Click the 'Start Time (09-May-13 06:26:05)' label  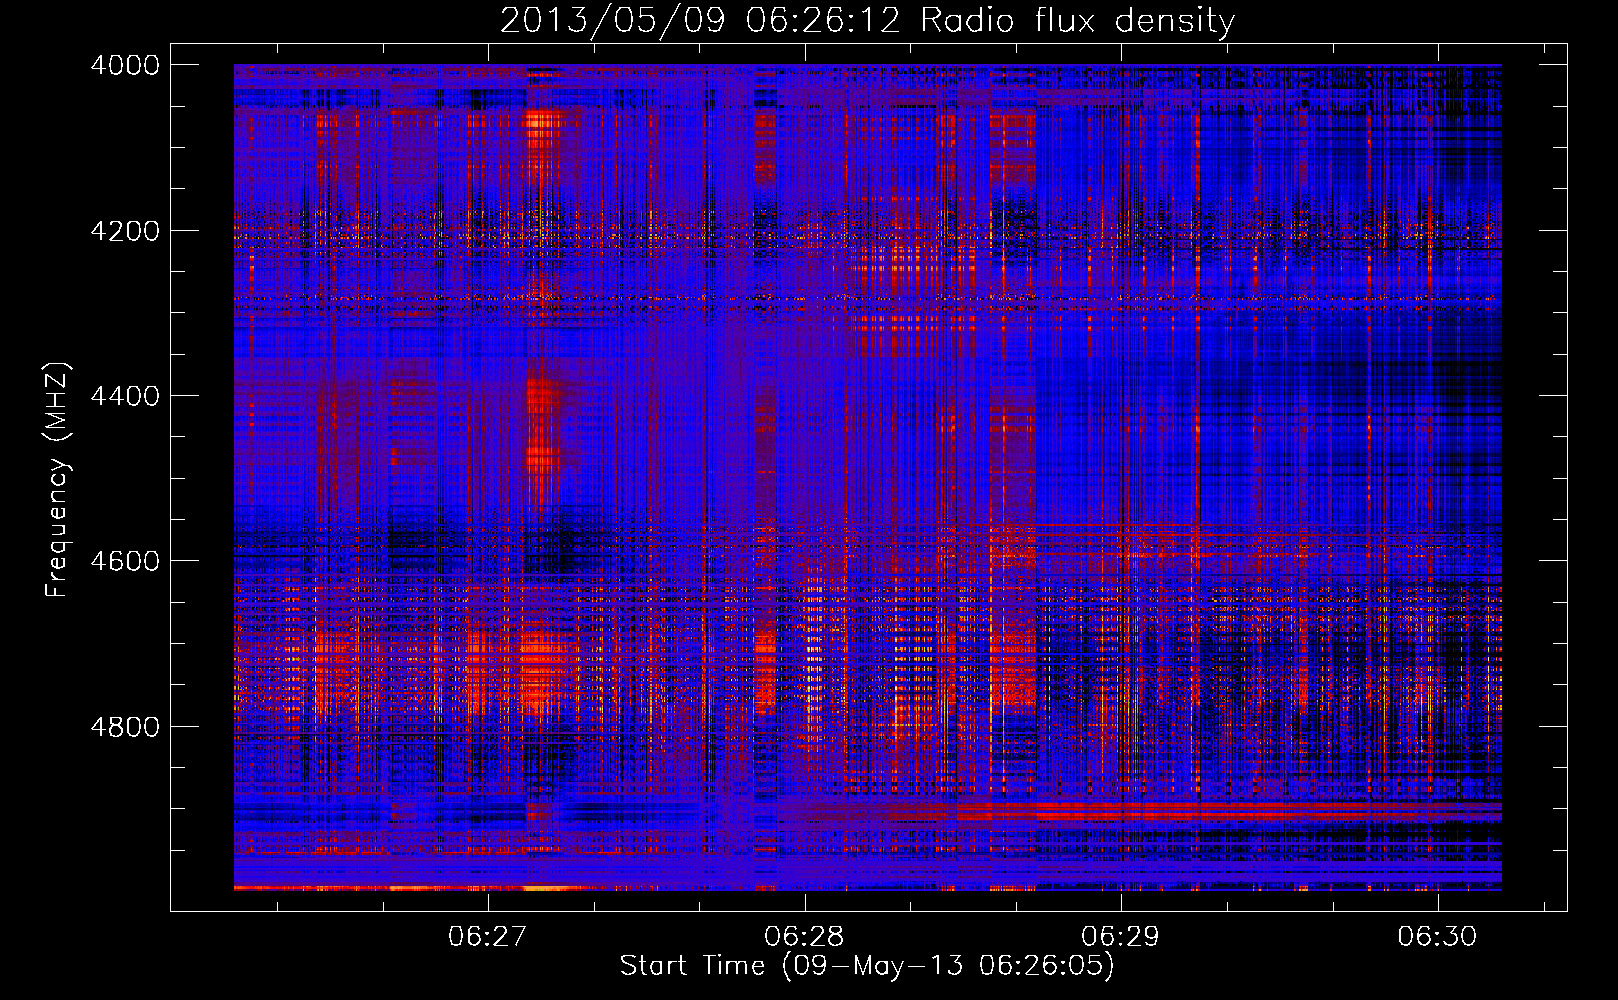click(867, 966)
